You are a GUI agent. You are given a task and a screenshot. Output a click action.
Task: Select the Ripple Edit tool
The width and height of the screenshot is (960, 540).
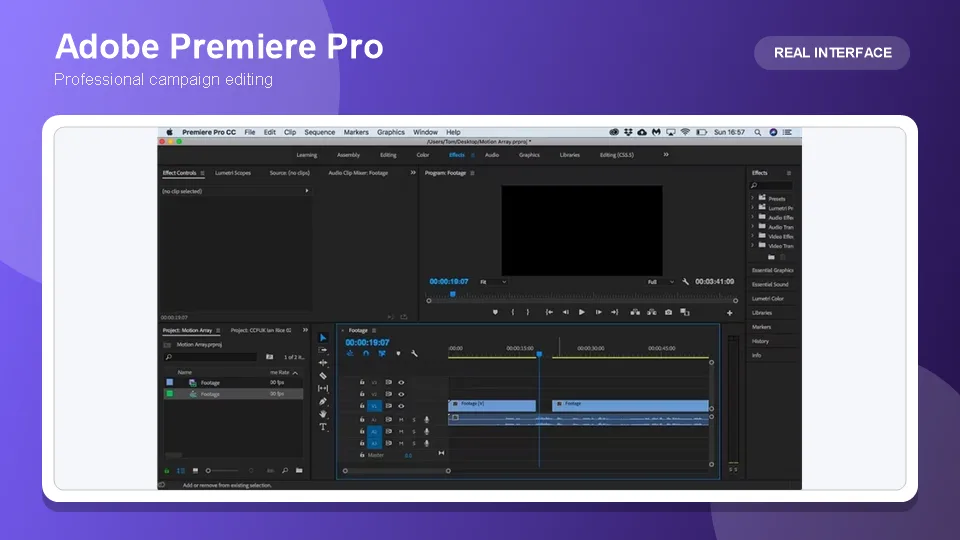point(323,363)
